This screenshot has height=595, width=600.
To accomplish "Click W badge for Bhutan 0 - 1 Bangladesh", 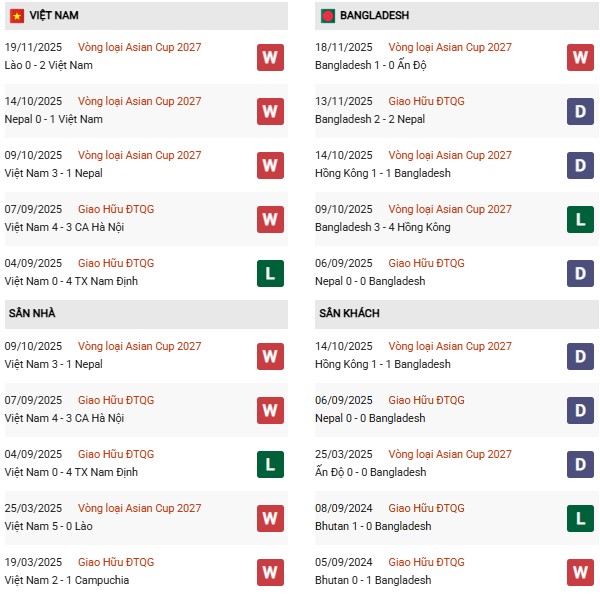I will pos(579,572).
